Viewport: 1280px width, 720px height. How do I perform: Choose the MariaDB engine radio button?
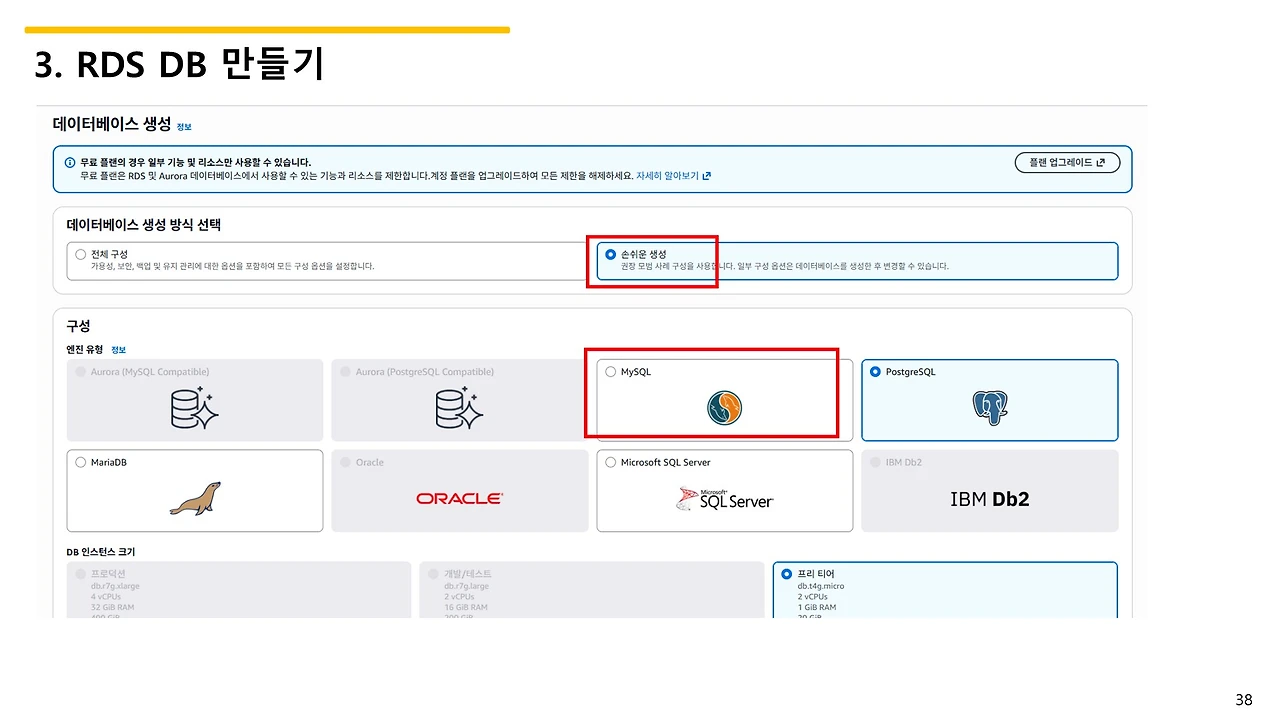81,462
